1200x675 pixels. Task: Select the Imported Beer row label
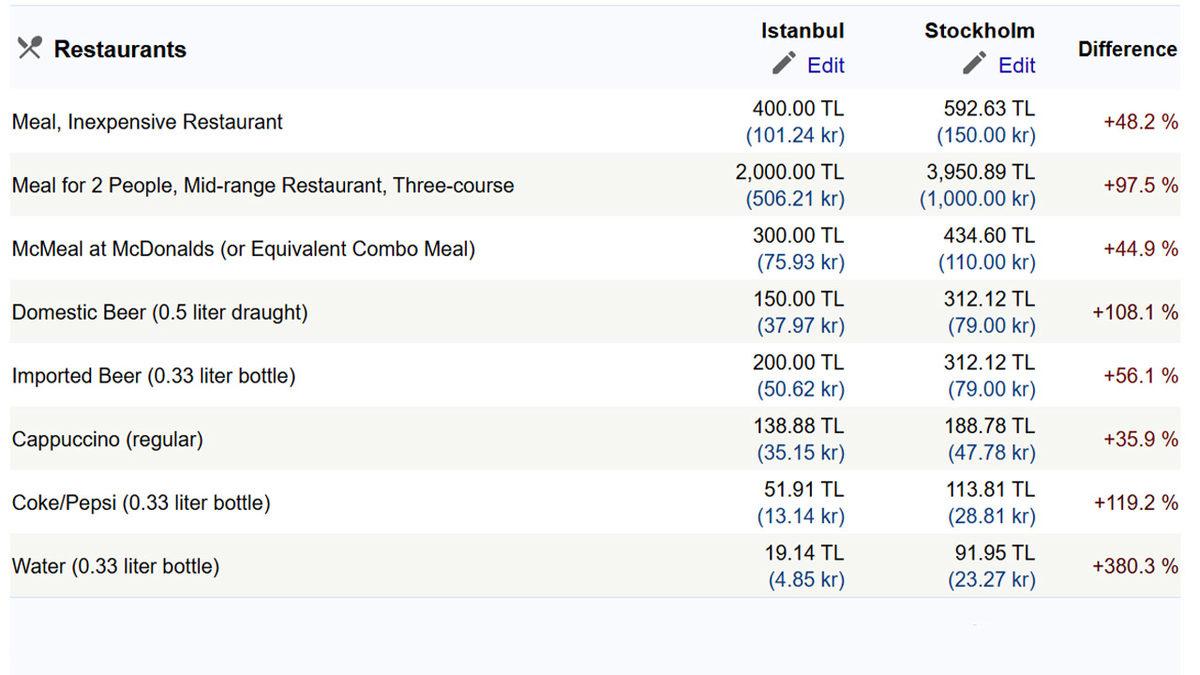click(x=154, y=376)
